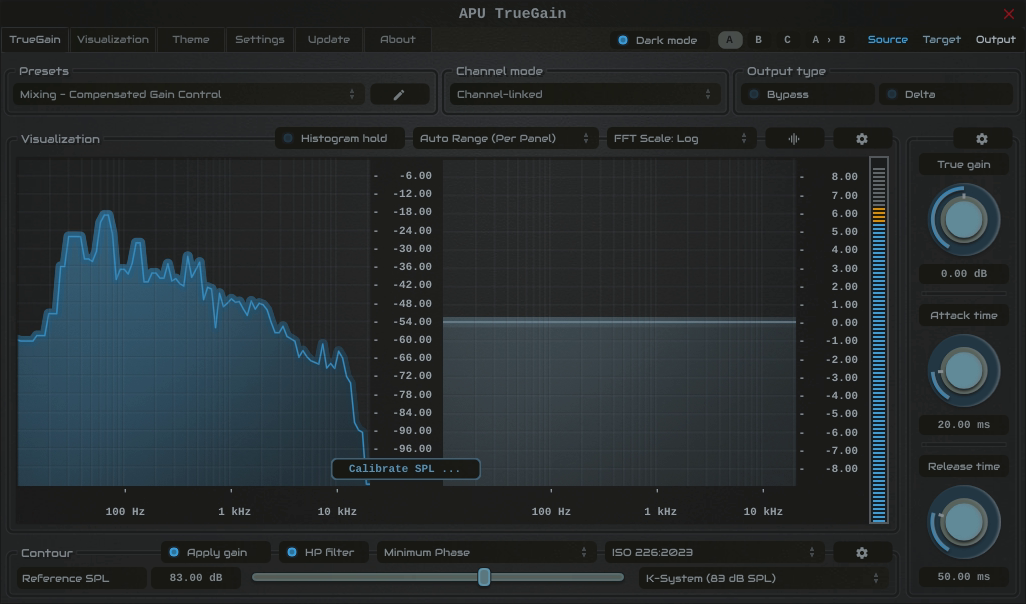
Task: Click the Reference SPL slider handle
Action: click(484, 577)
